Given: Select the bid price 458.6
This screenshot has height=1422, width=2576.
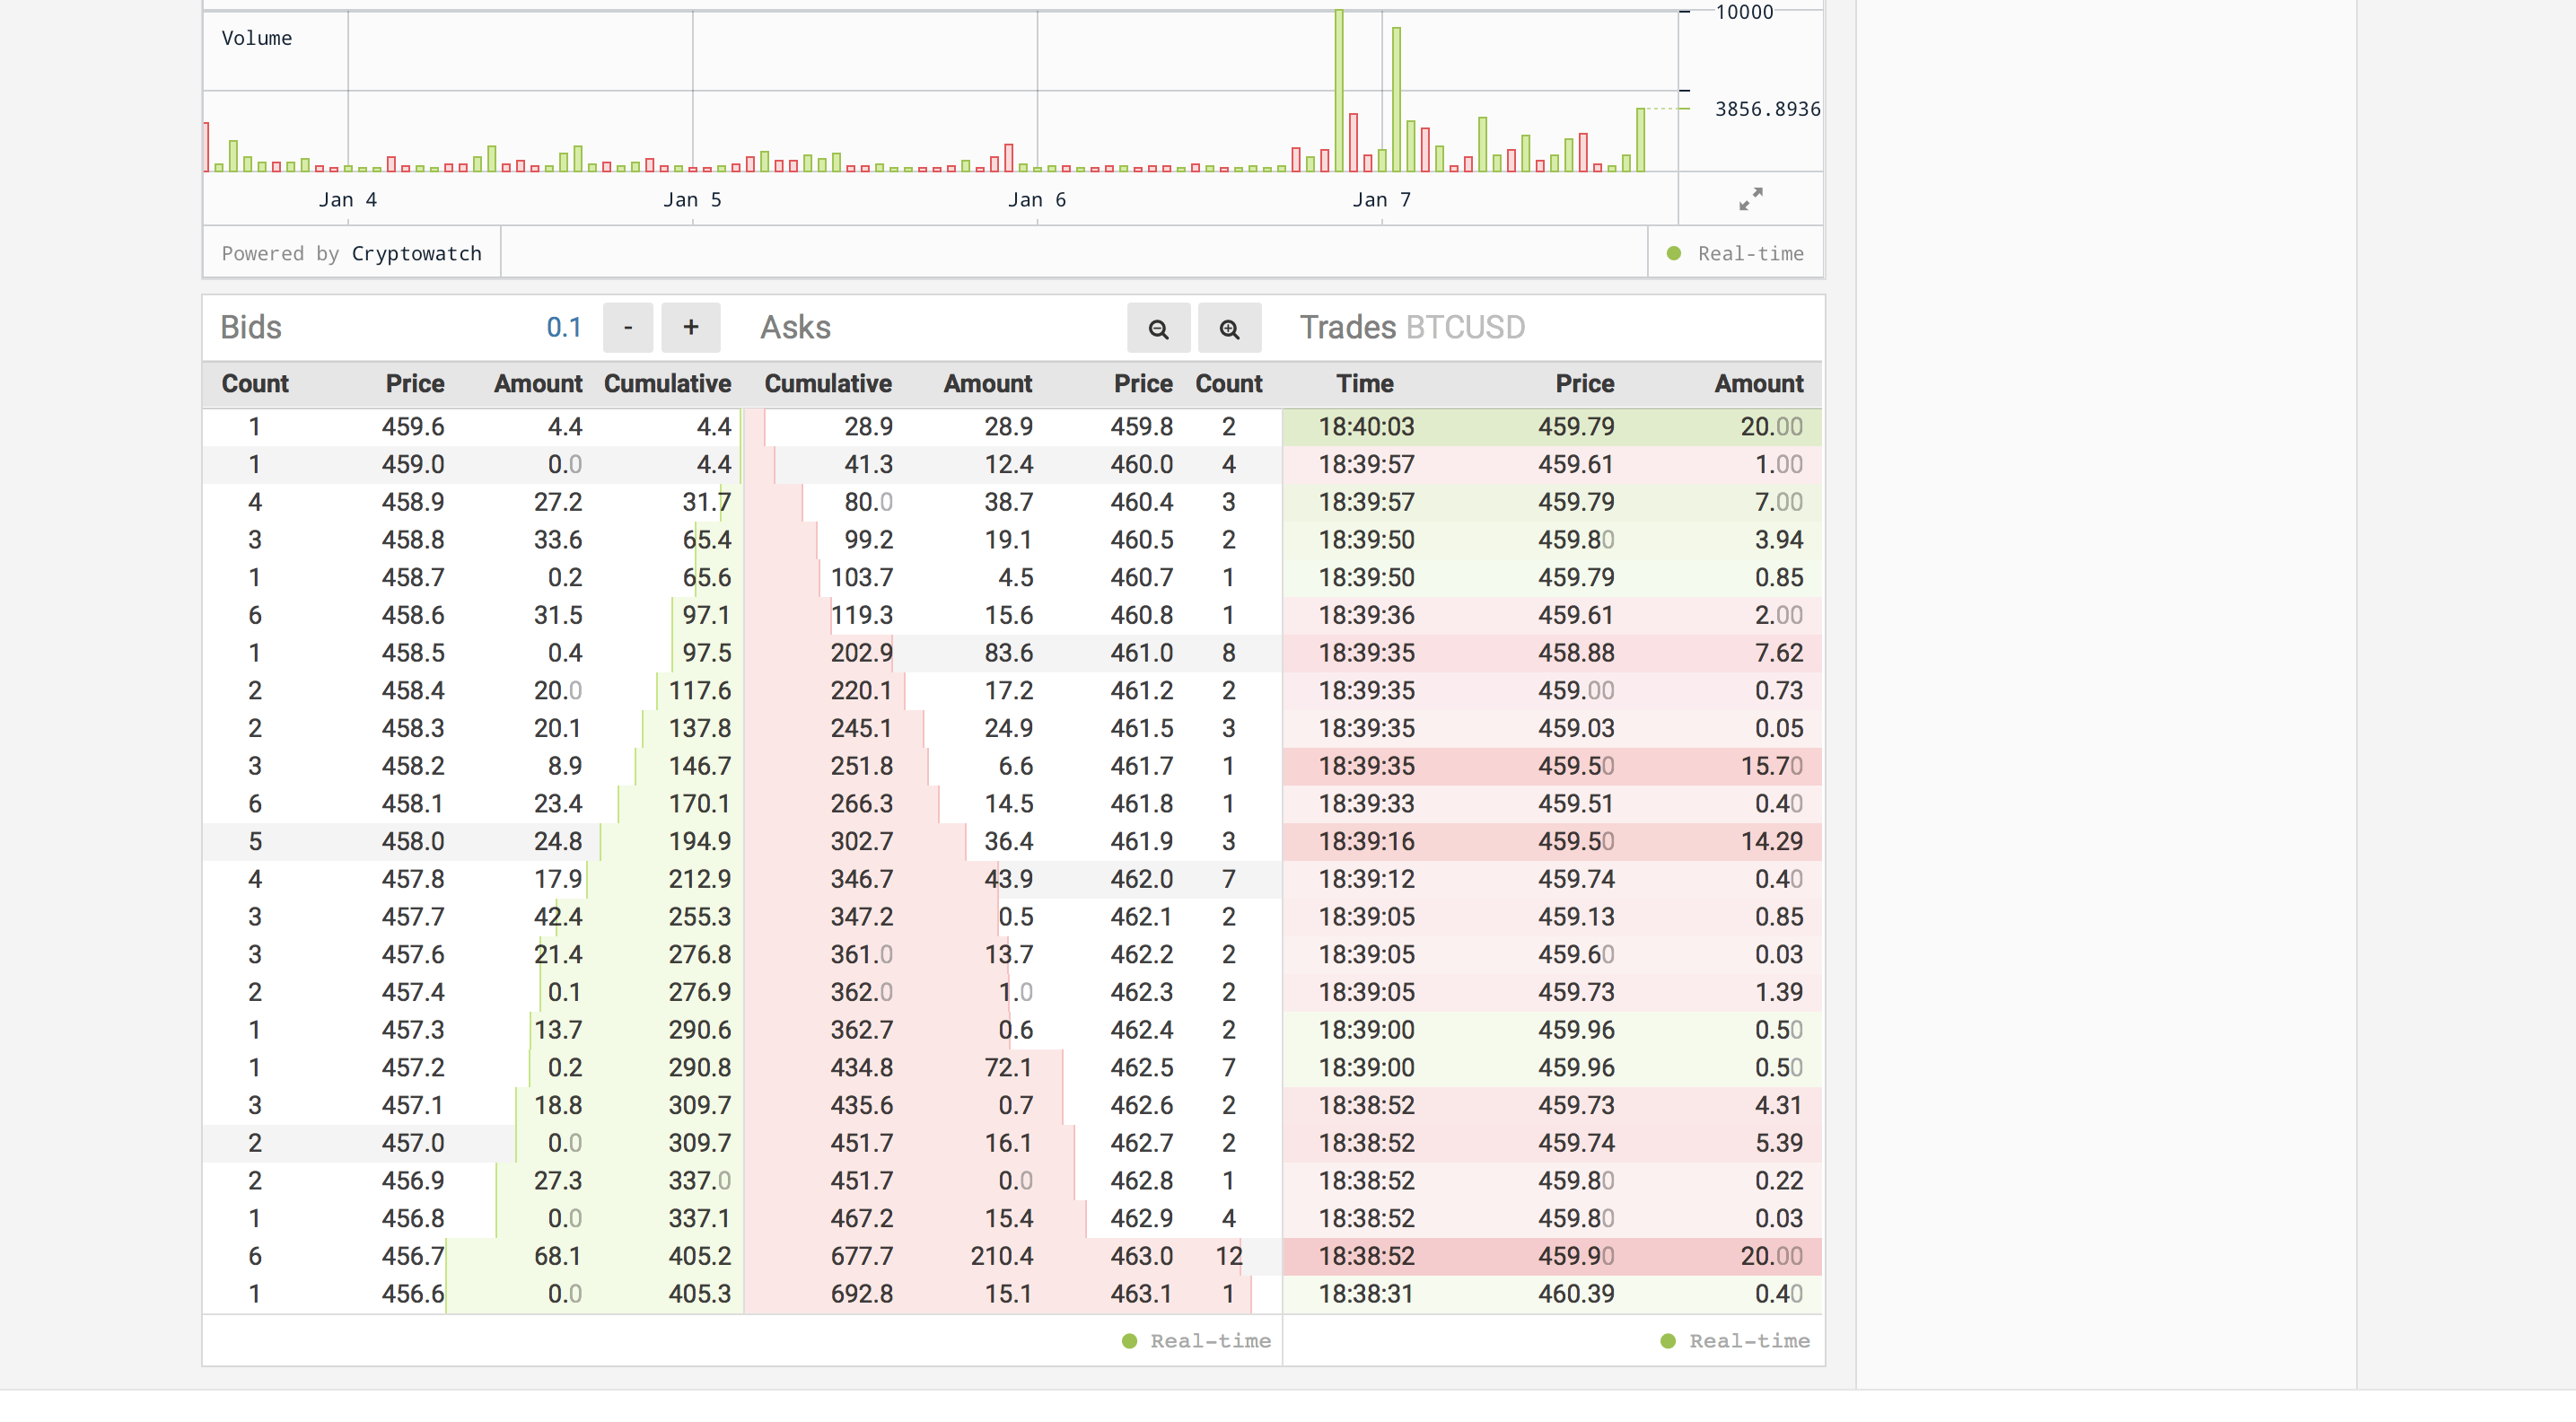Looking at the screenshot, I should [x=413, y=615].
